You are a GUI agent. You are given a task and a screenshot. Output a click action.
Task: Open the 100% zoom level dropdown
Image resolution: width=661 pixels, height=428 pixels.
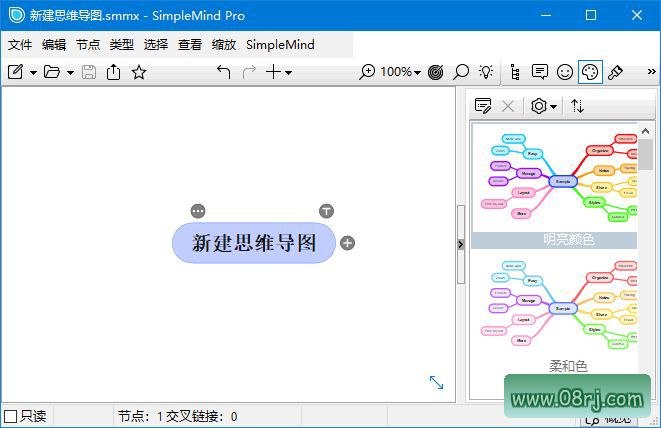pyautogui.click(x=400, y=72)
